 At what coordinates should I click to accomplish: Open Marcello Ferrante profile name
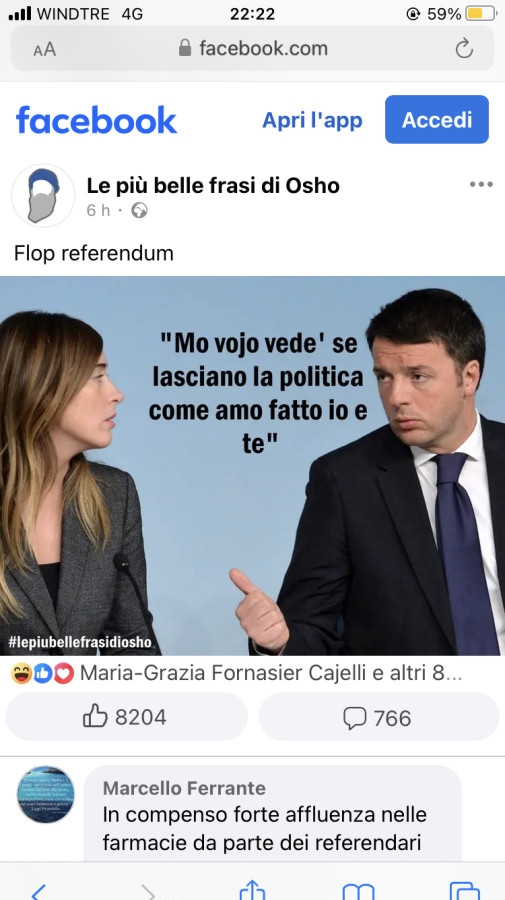184,788
